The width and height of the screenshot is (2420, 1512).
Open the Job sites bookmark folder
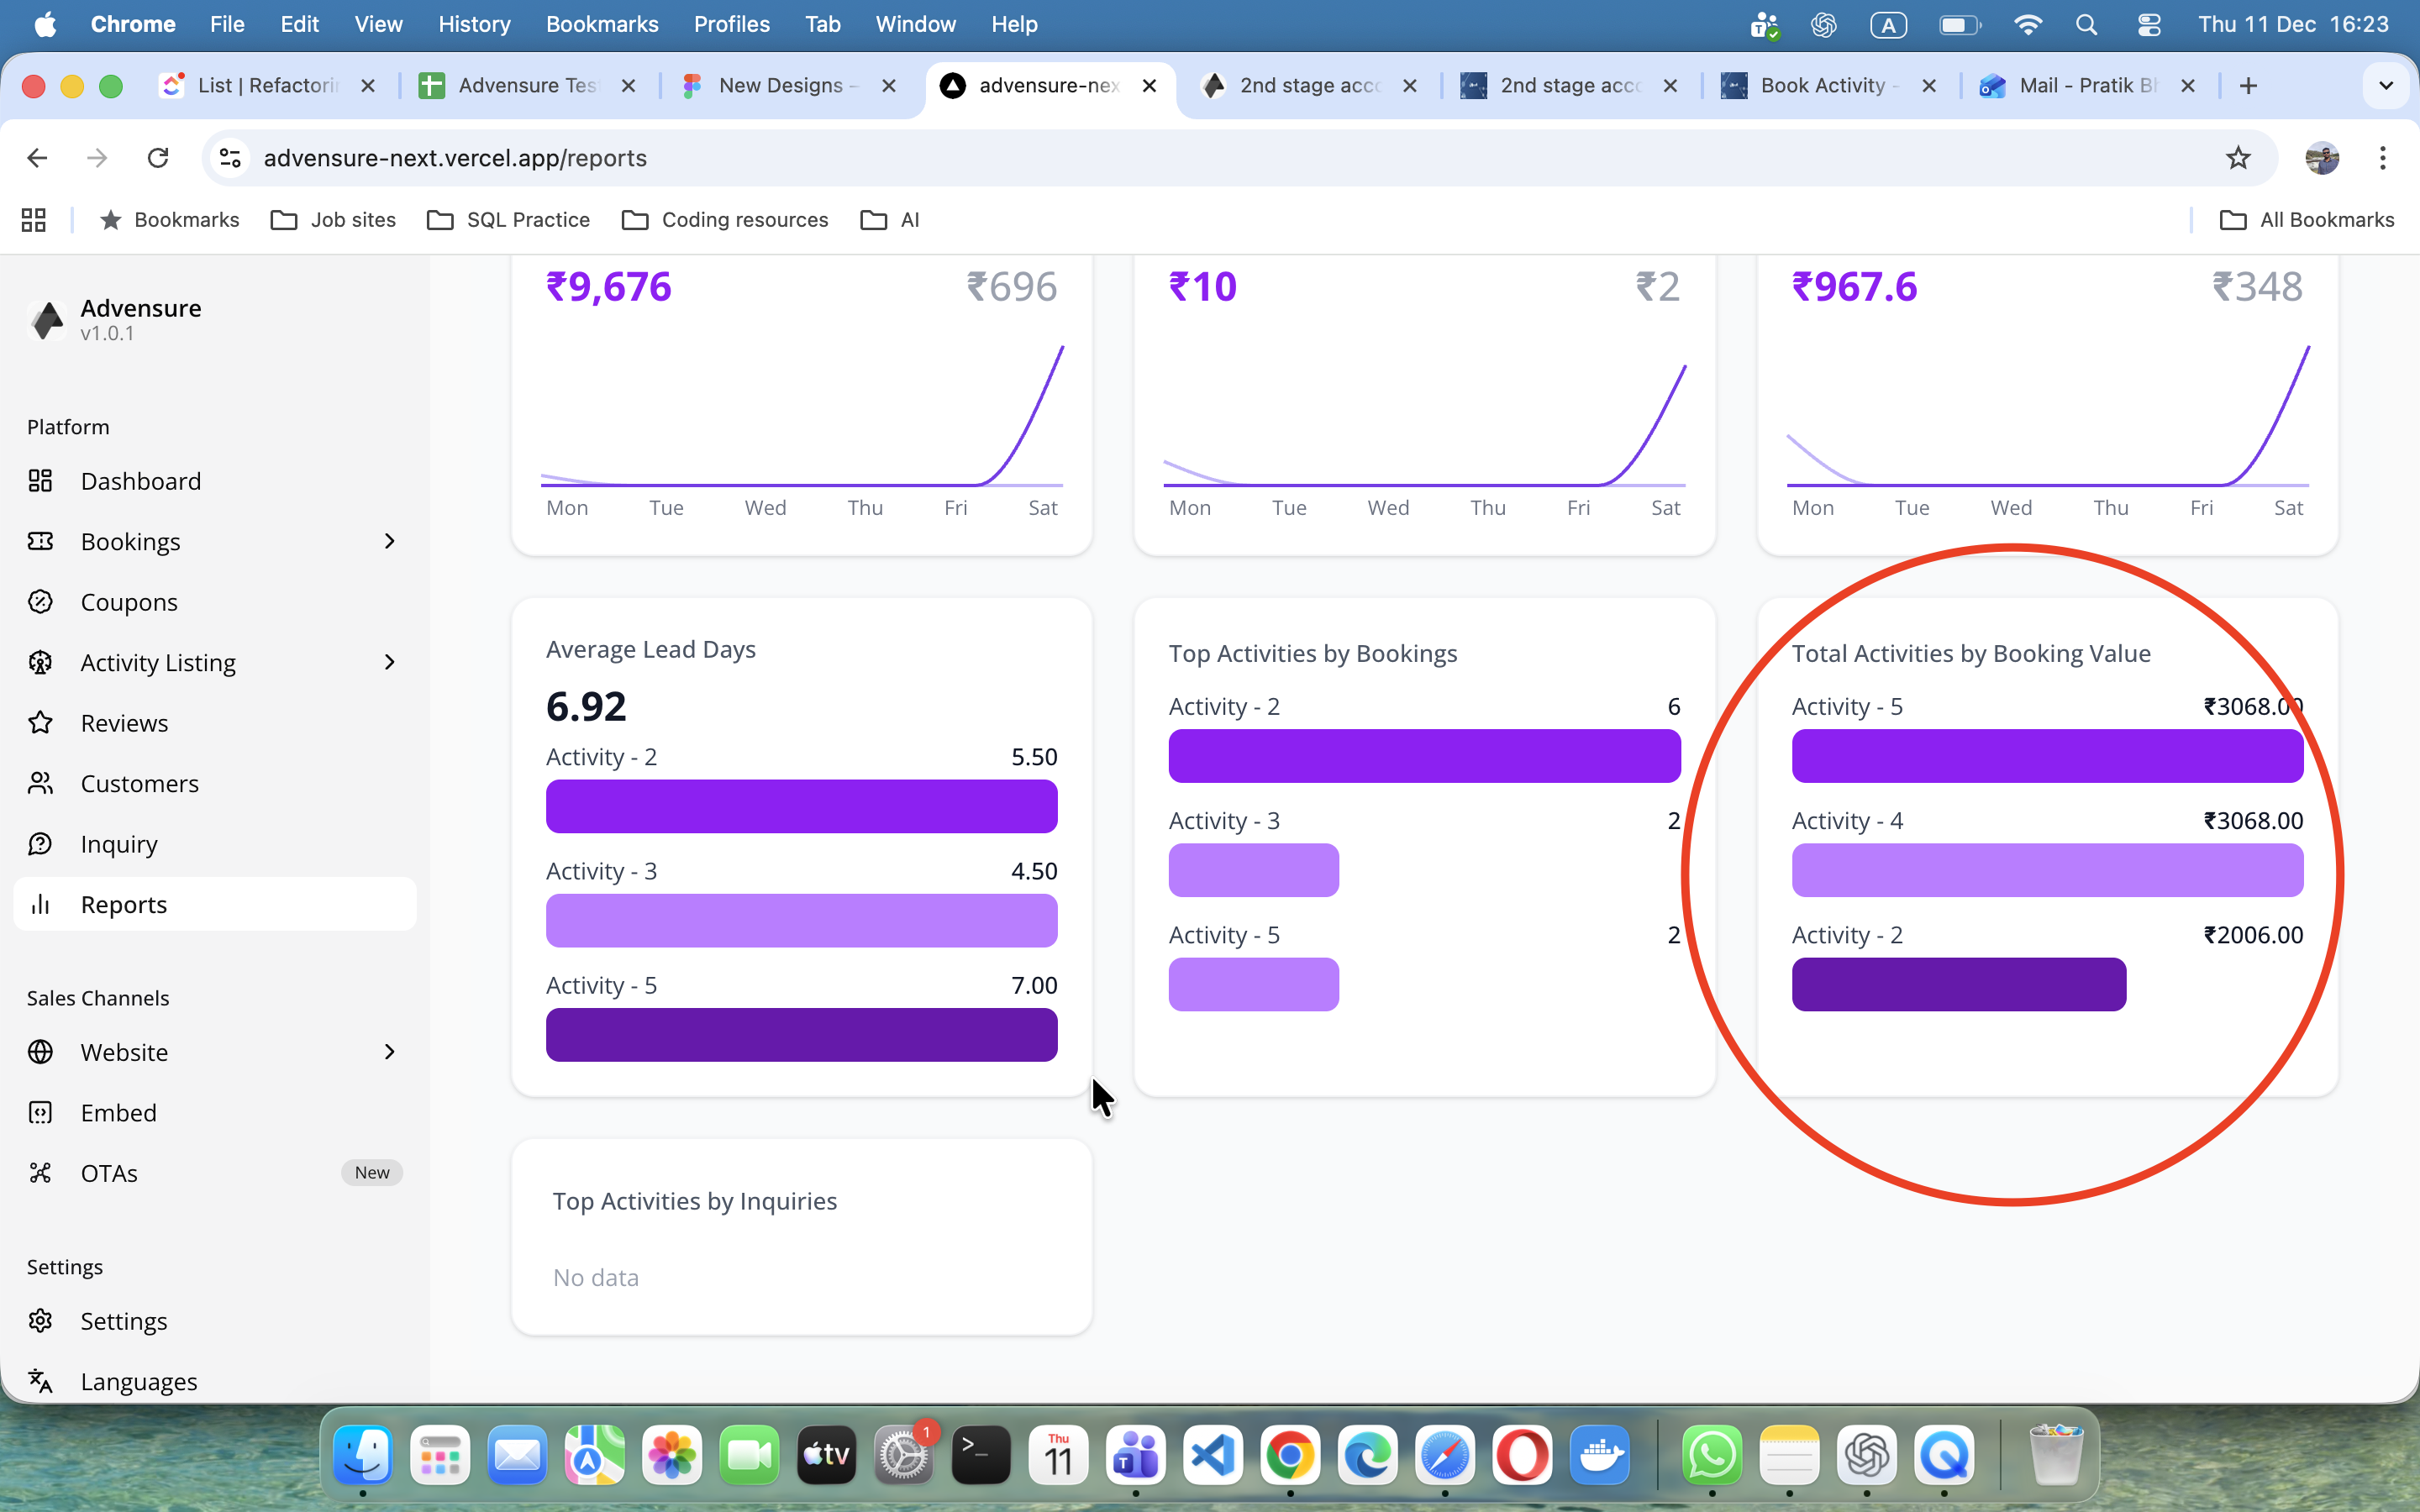click(x=334, y=220)
